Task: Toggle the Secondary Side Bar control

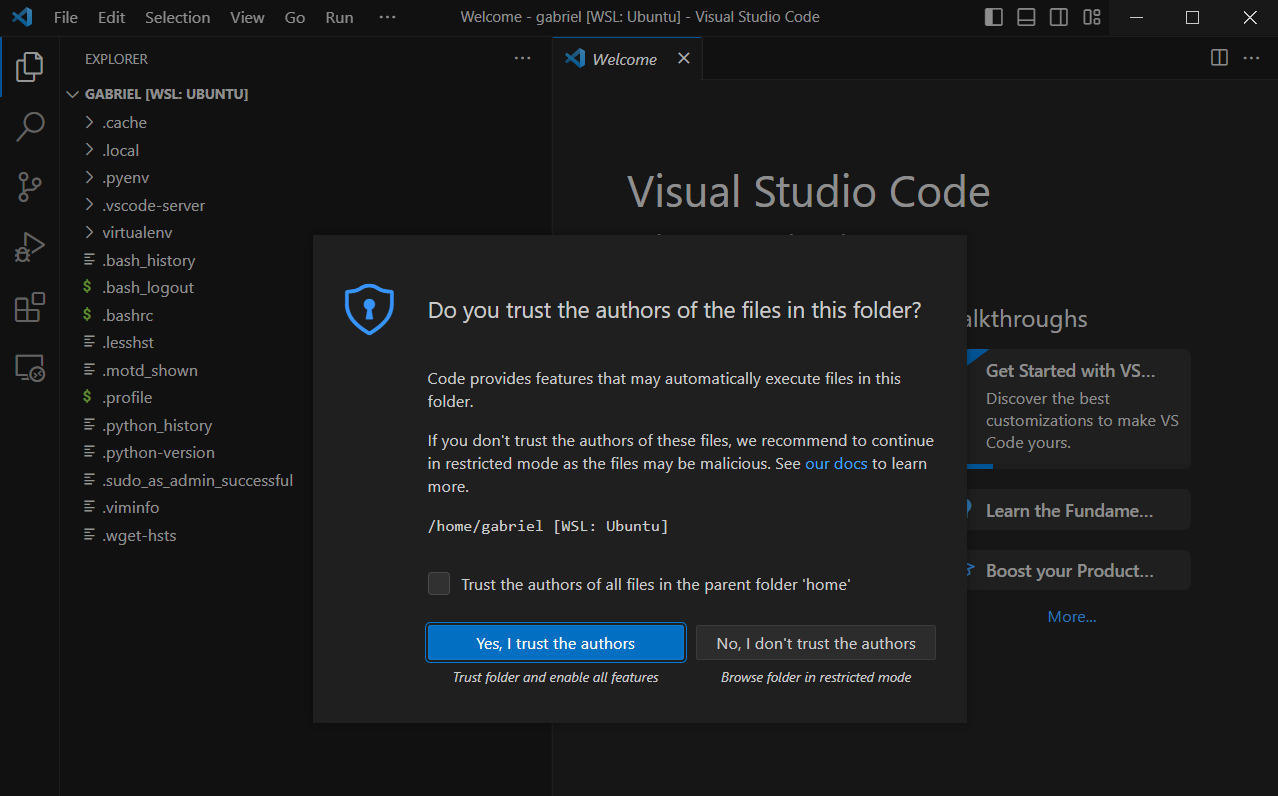Action: [x=1058, y=17]
